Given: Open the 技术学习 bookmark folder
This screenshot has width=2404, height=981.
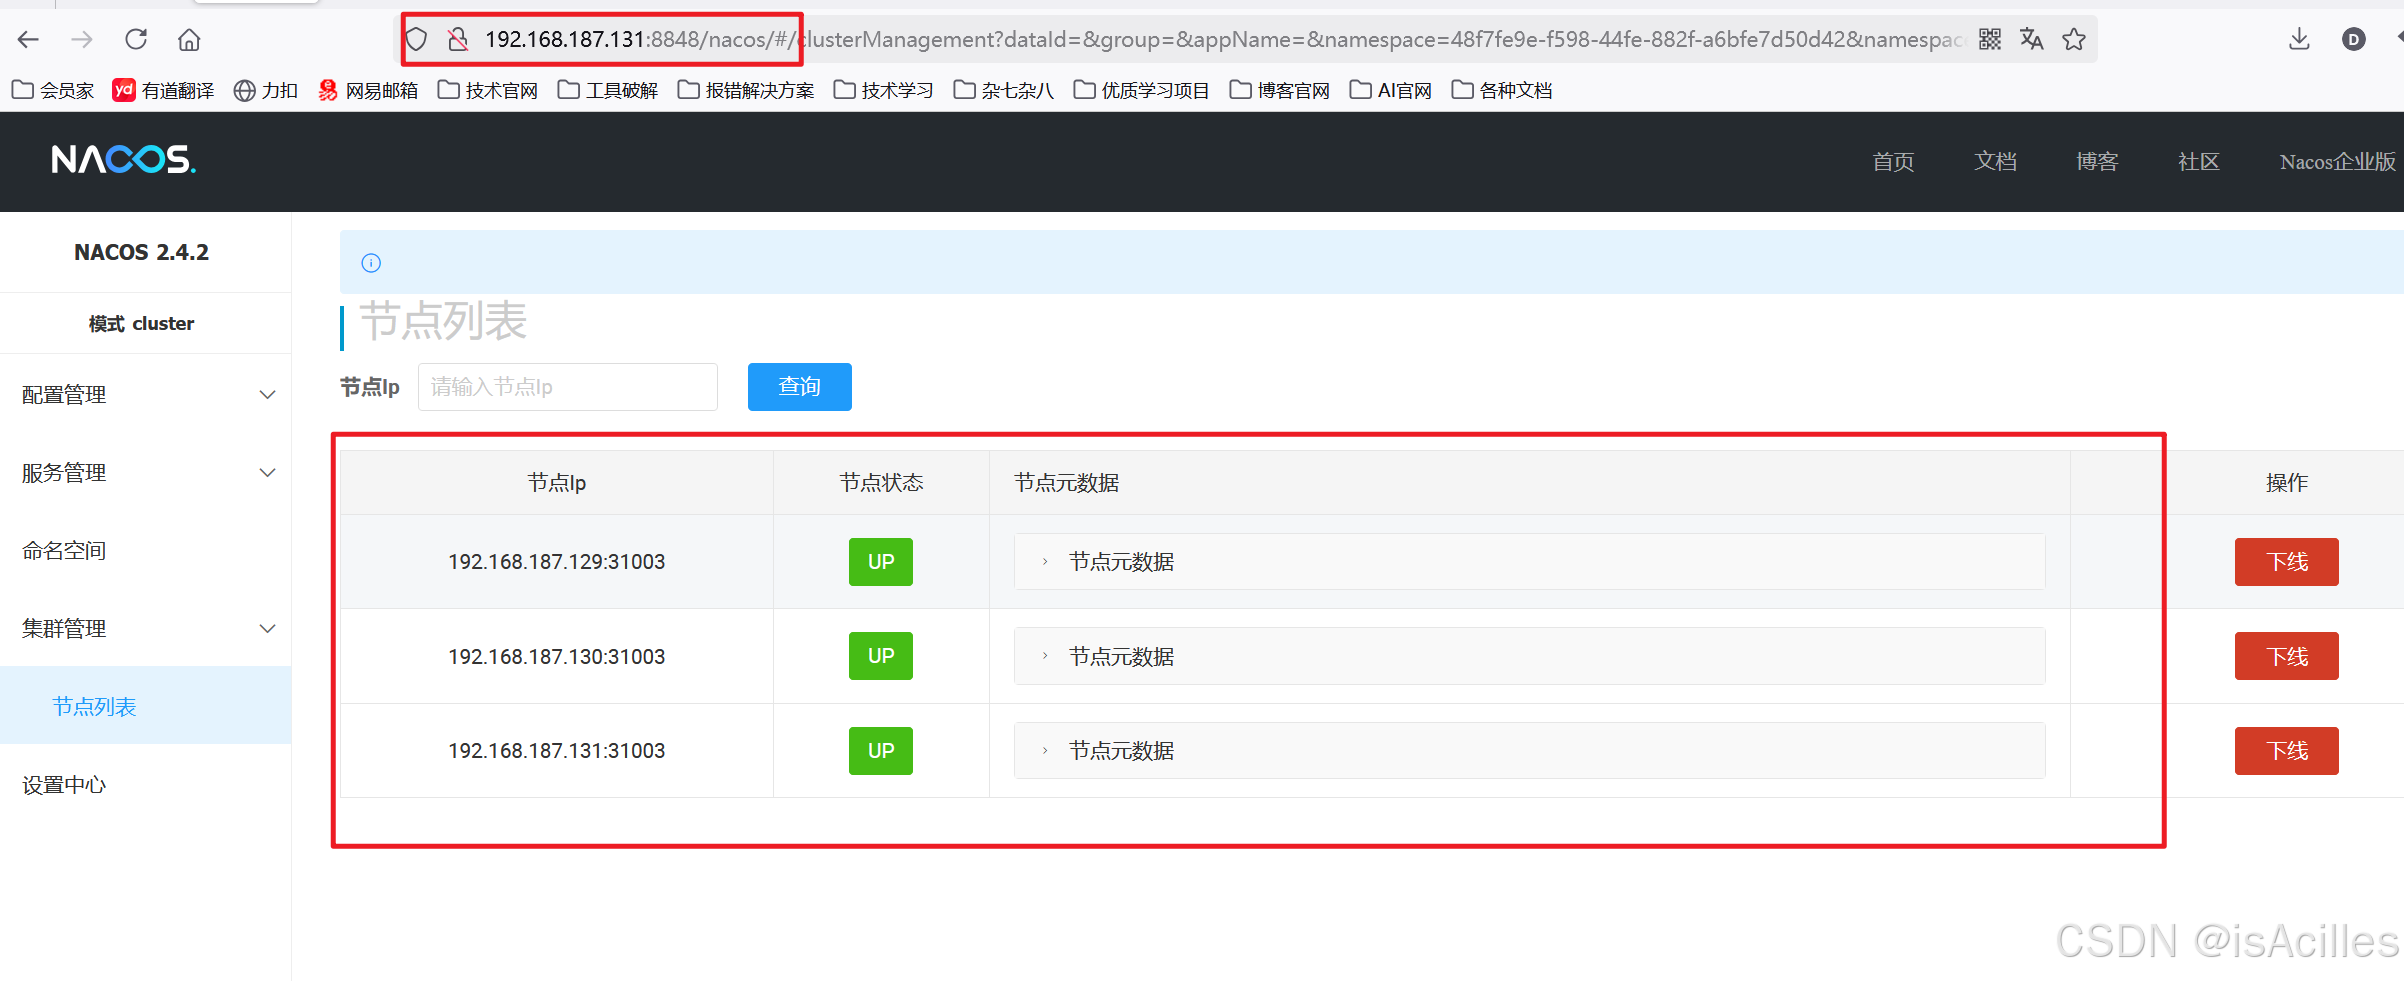Looking at the screenshot, I should point(884,90).
